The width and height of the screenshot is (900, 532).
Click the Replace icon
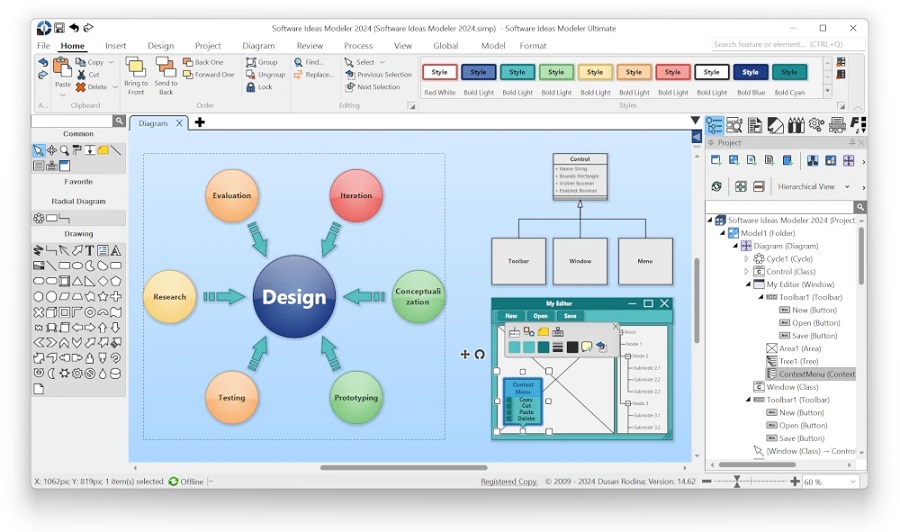pyautogui.click(x=298, y=75)
